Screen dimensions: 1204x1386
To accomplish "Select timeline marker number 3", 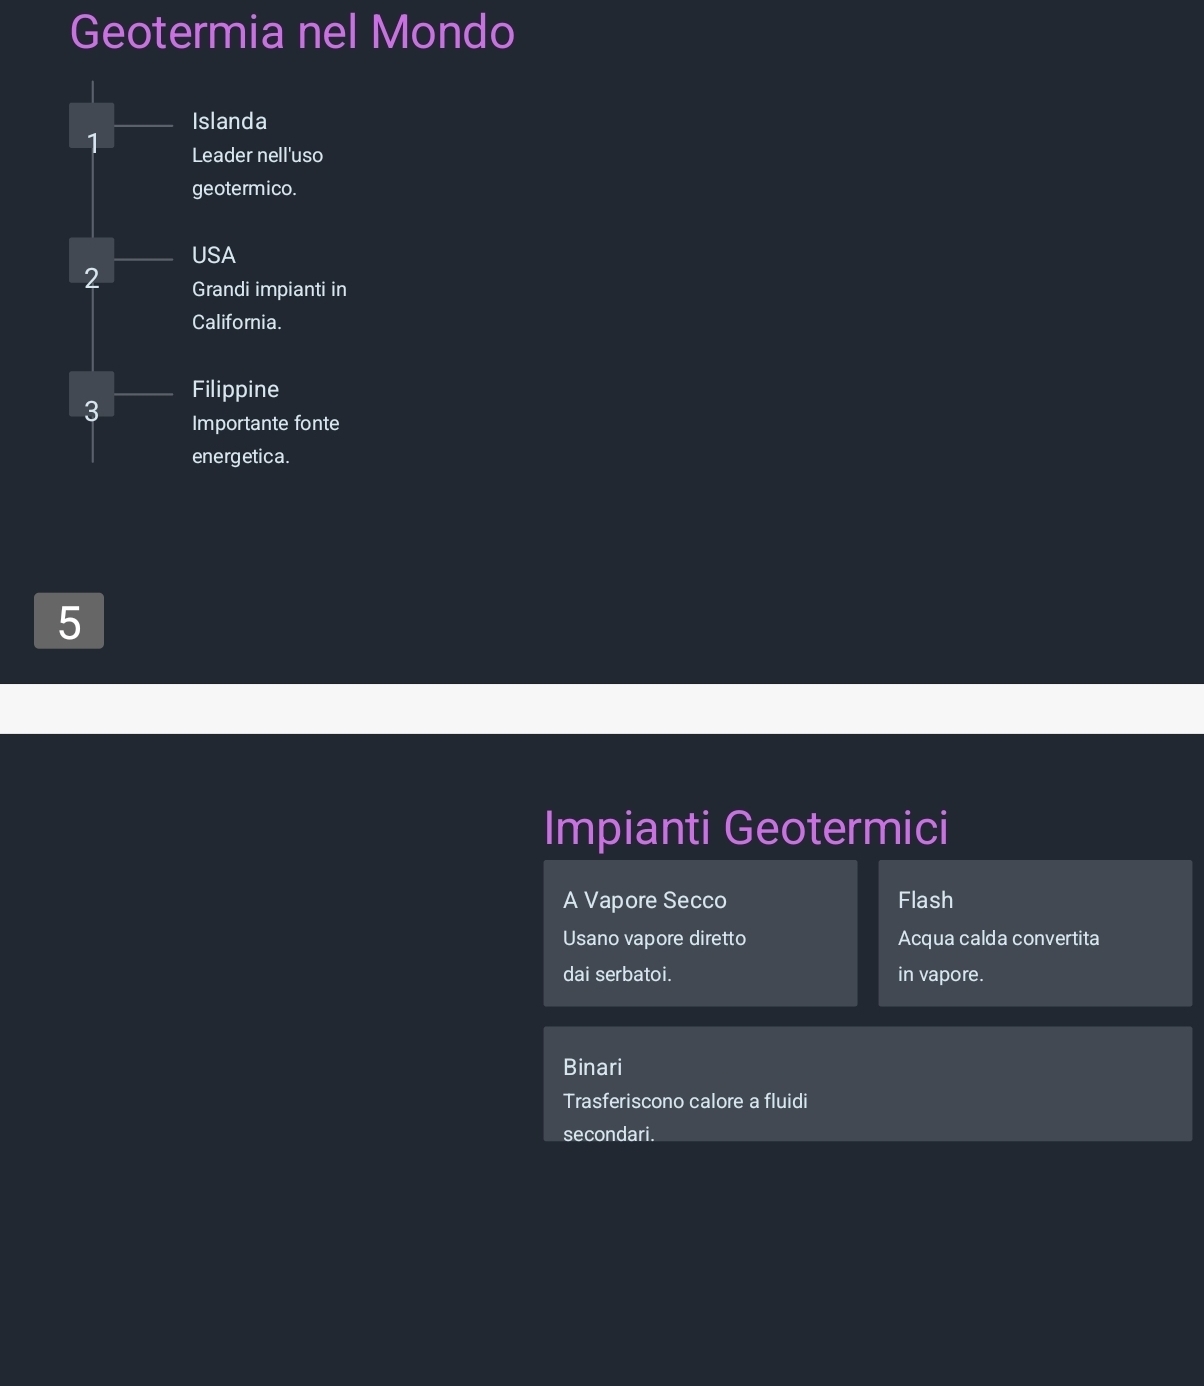I will pos(91,394).
